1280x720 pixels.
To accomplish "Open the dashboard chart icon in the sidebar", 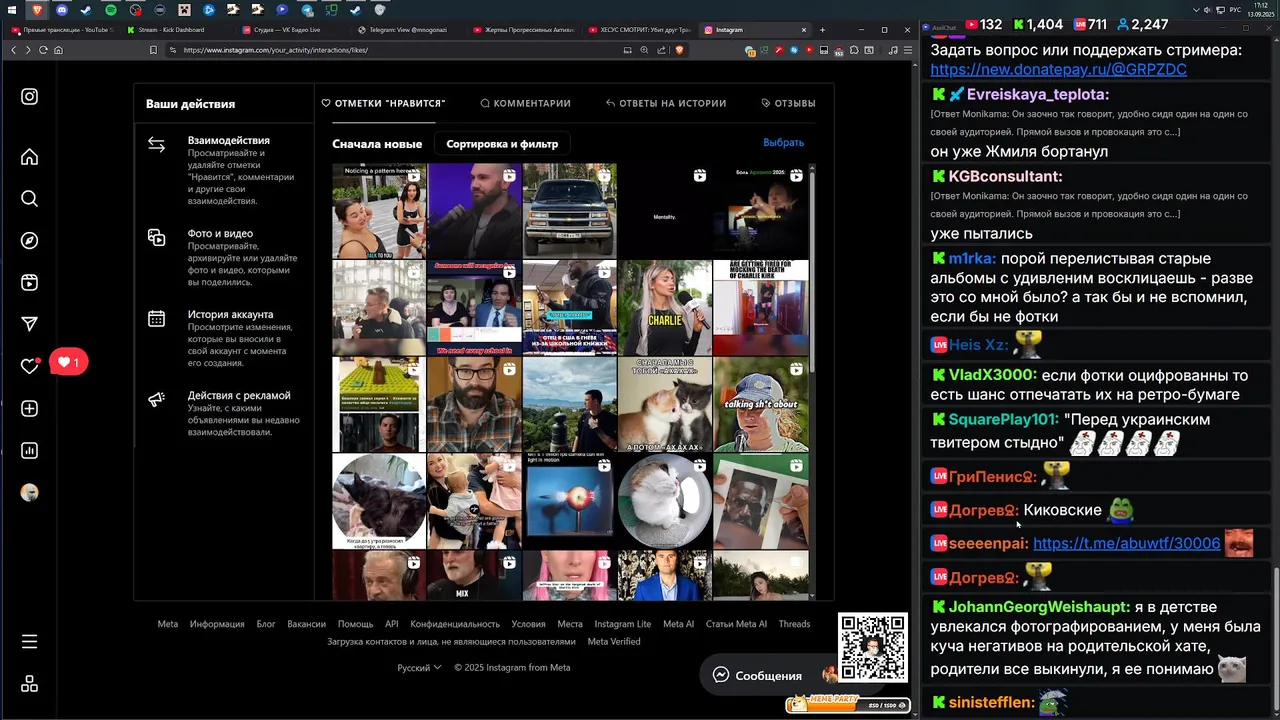I will [x=30, y=450].
